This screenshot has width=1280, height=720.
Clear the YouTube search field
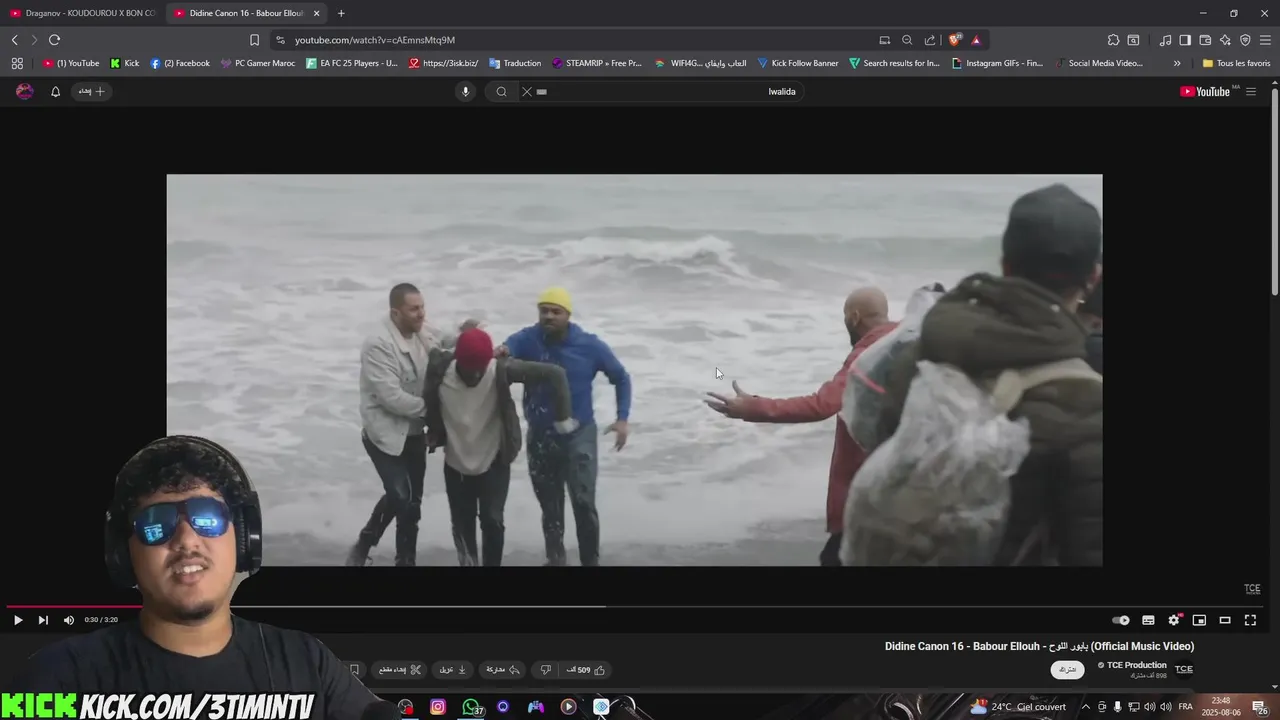(527, 91)
